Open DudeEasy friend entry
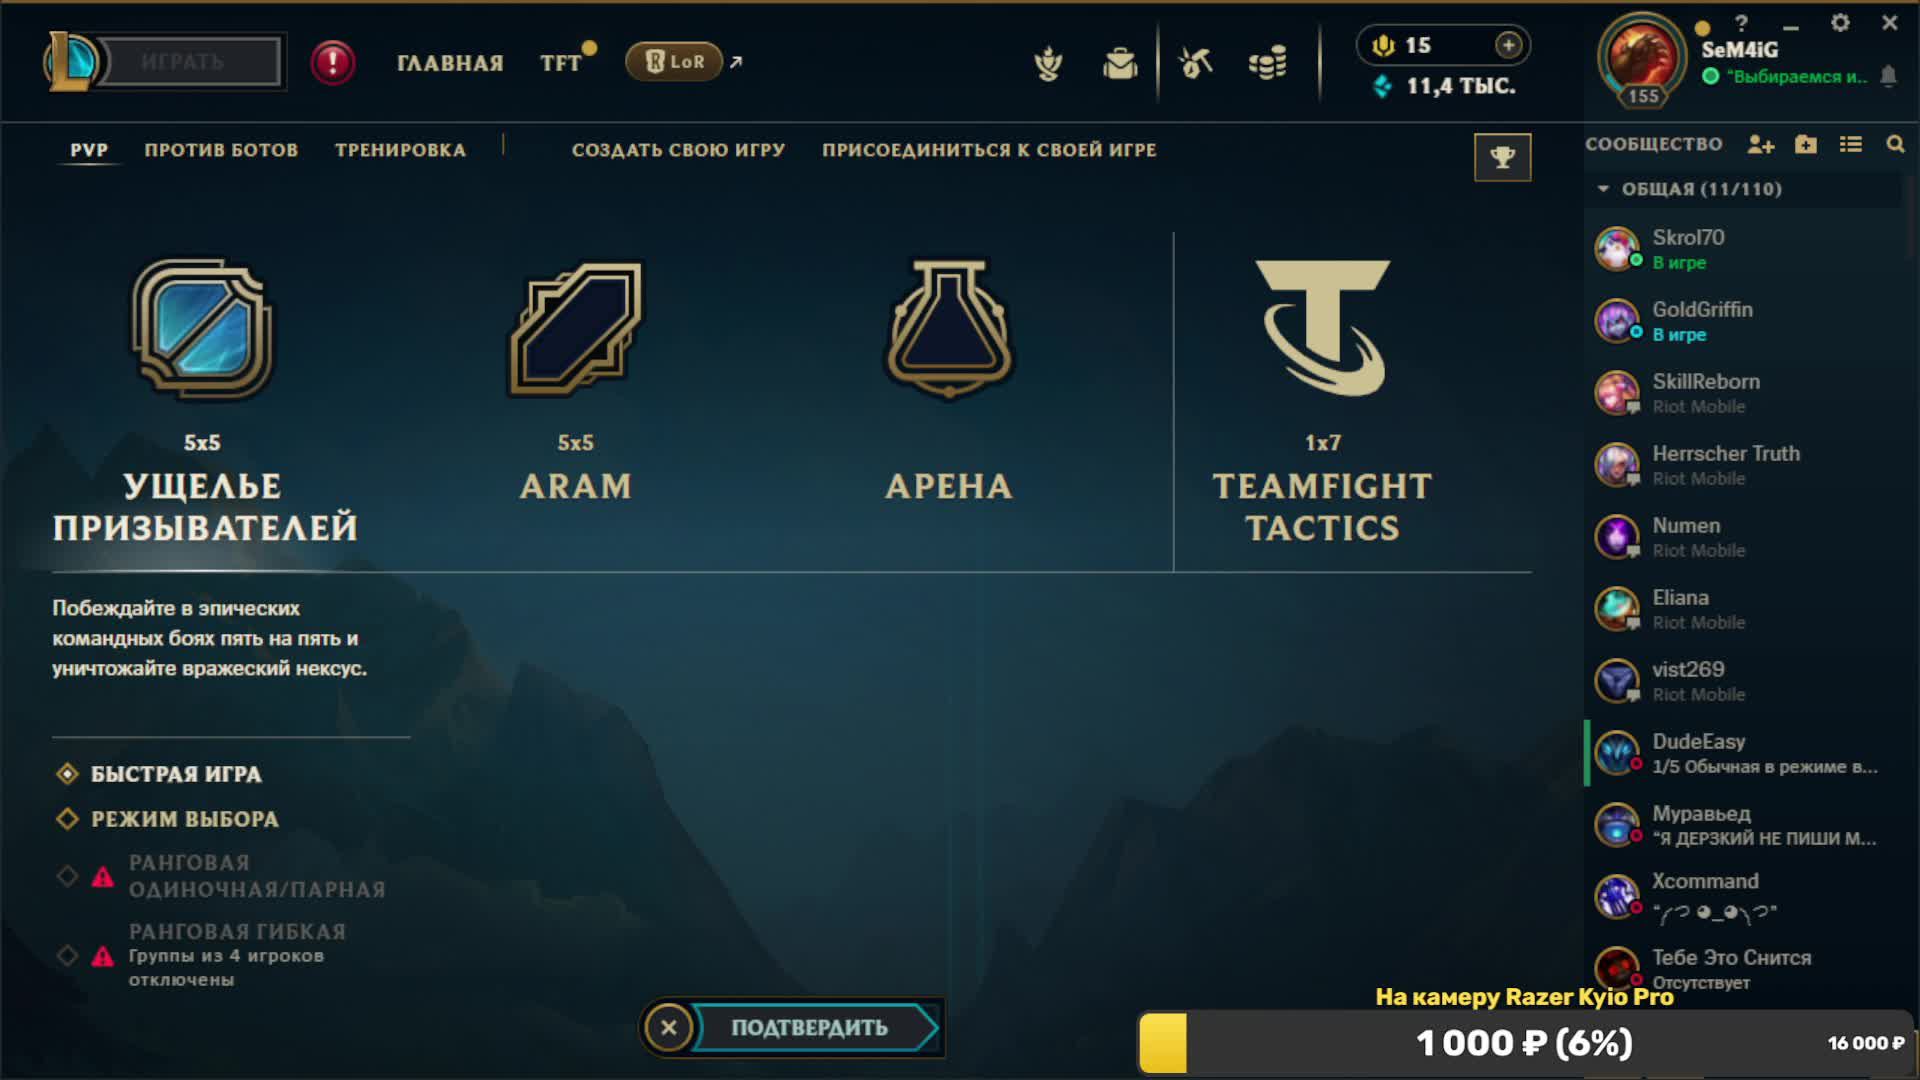Screen dimensions: 1920x1080 tap(1745, 753)
